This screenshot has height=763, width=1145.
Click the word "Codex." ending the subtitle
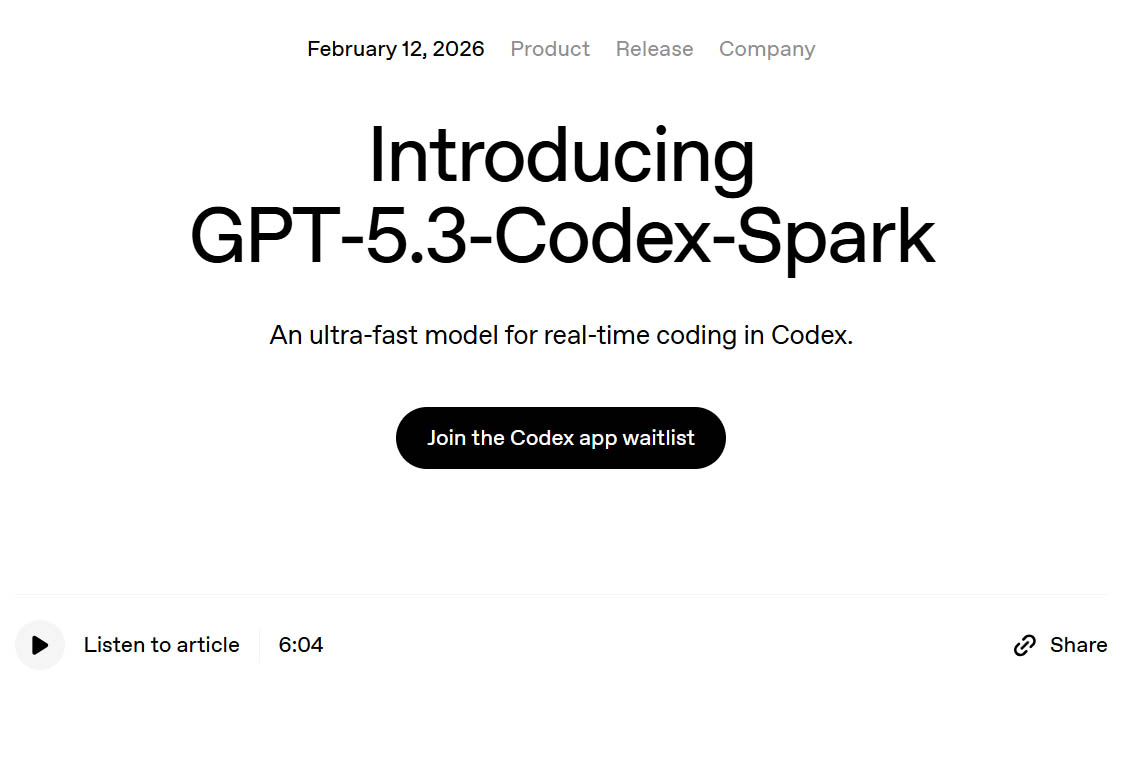(811, 335)
